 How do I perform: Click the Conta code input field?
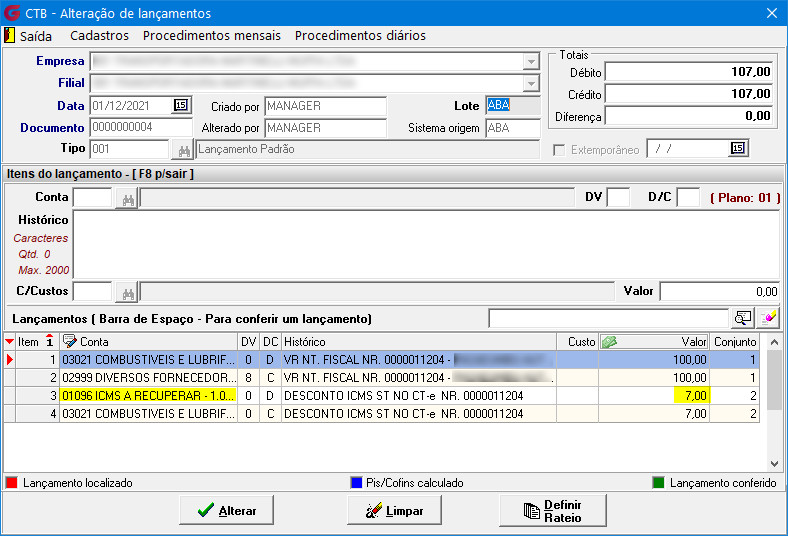(x=93, y=197)
